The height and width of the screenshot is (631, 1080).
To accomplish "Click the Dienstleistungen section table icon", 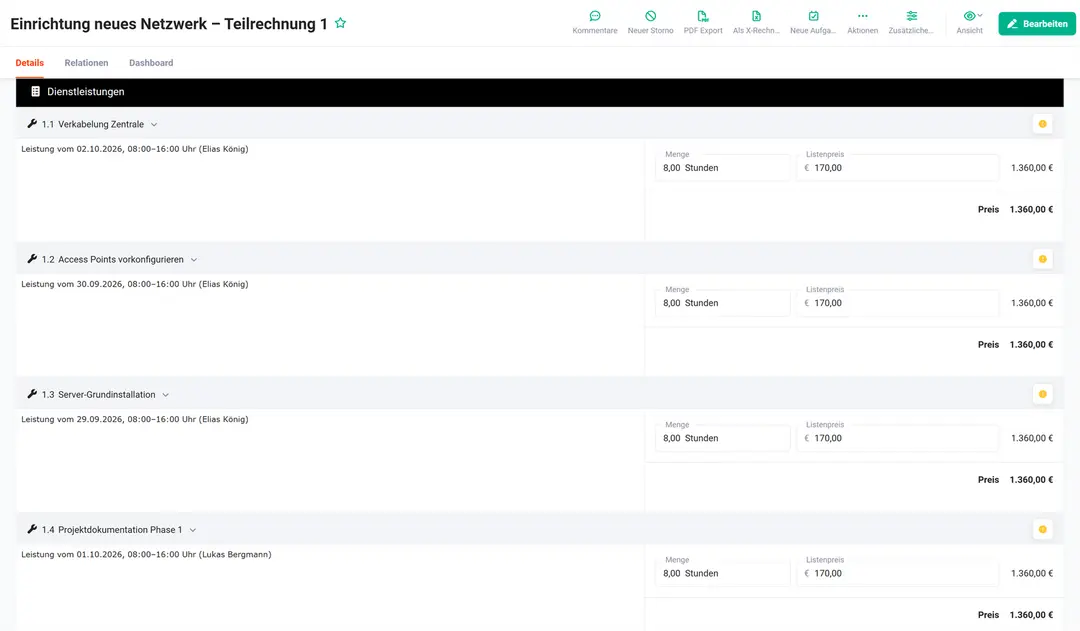I will [x=35, y=92].
